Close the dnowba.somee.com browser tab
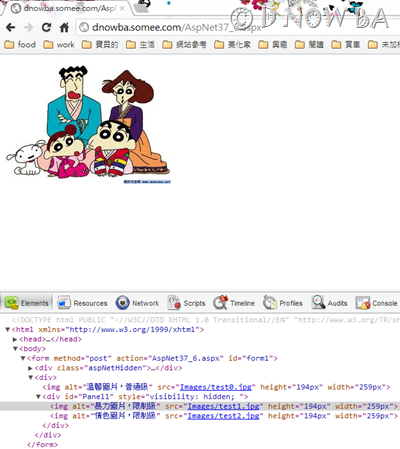 tap(122, 8)
